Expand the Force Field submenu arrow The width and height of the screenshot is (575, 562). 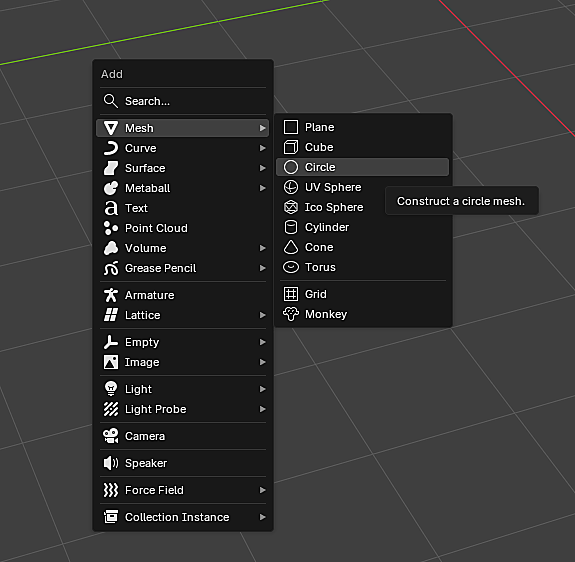tap(263, 490)
